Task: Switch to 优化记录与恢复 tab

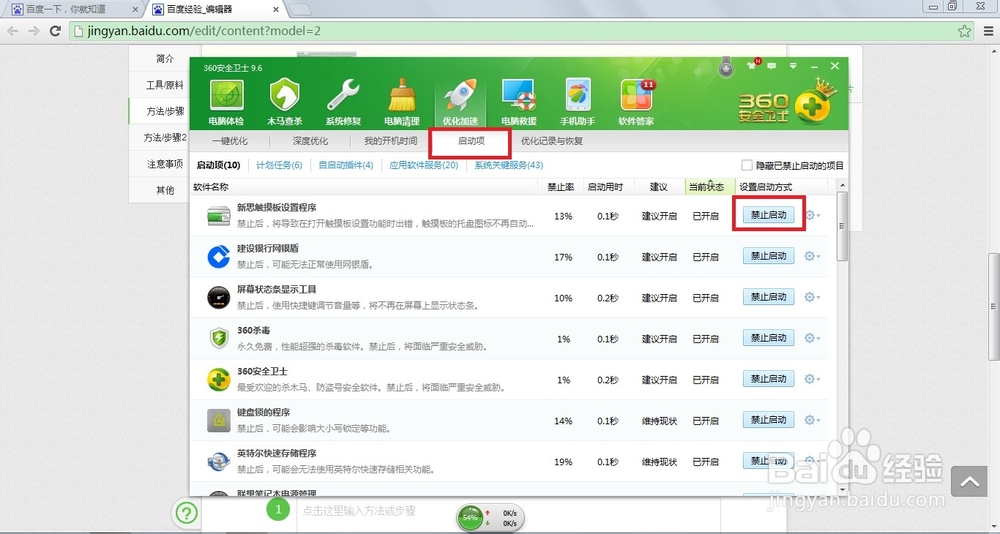Action: click(552, 141)
